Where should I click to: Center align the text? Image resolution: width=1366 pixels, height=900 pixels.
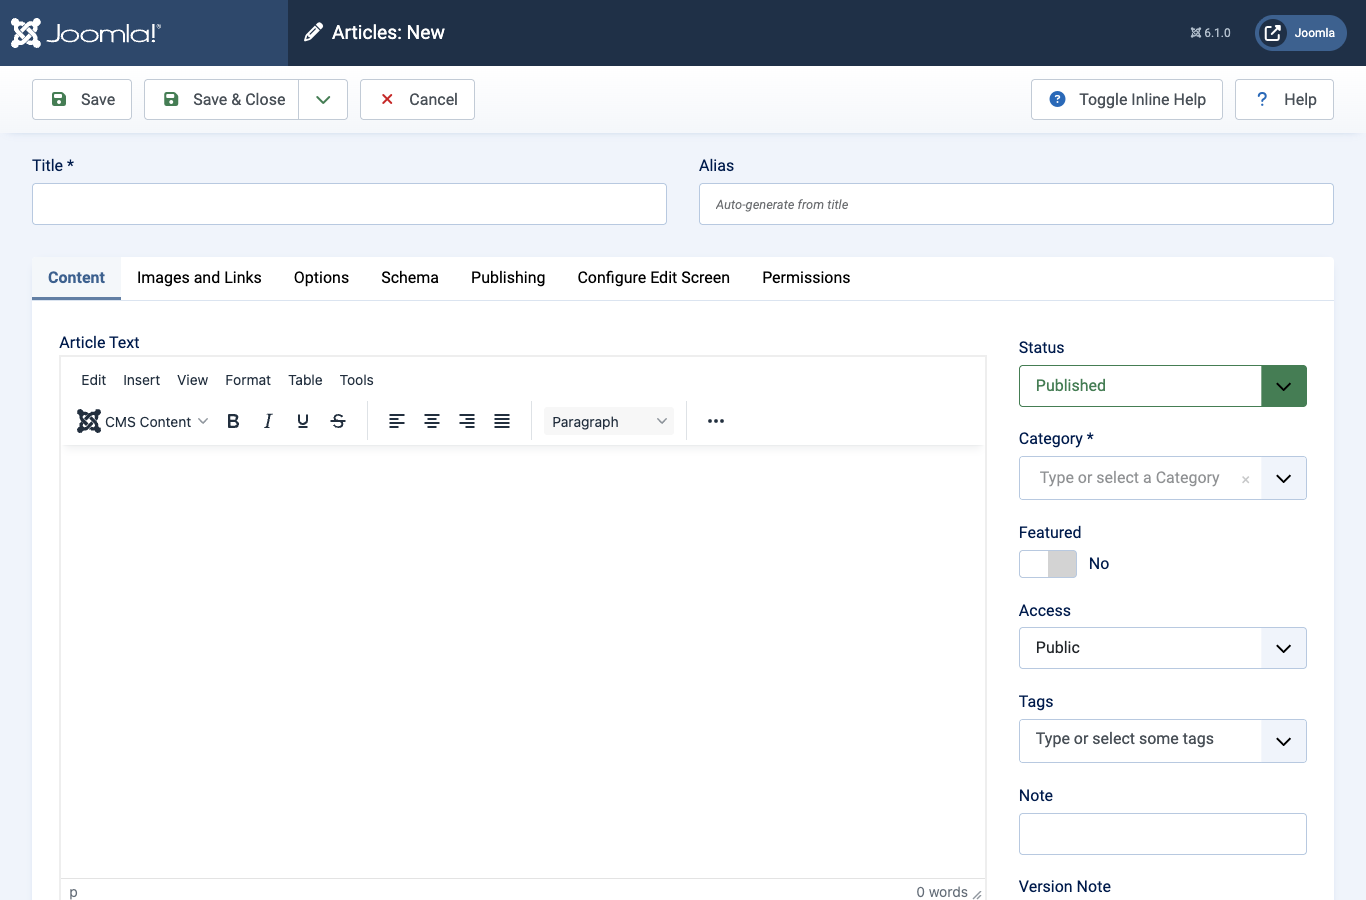click(x=432, y=421)
